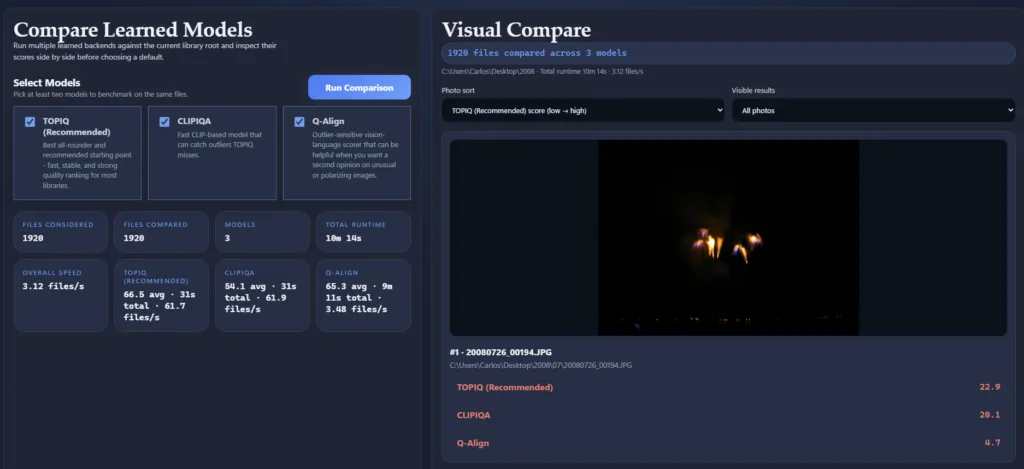Uncheck the Q-Align model checkbox
Image resolution: width=1024 pixels, height=469 pixels.
point(299,121)
